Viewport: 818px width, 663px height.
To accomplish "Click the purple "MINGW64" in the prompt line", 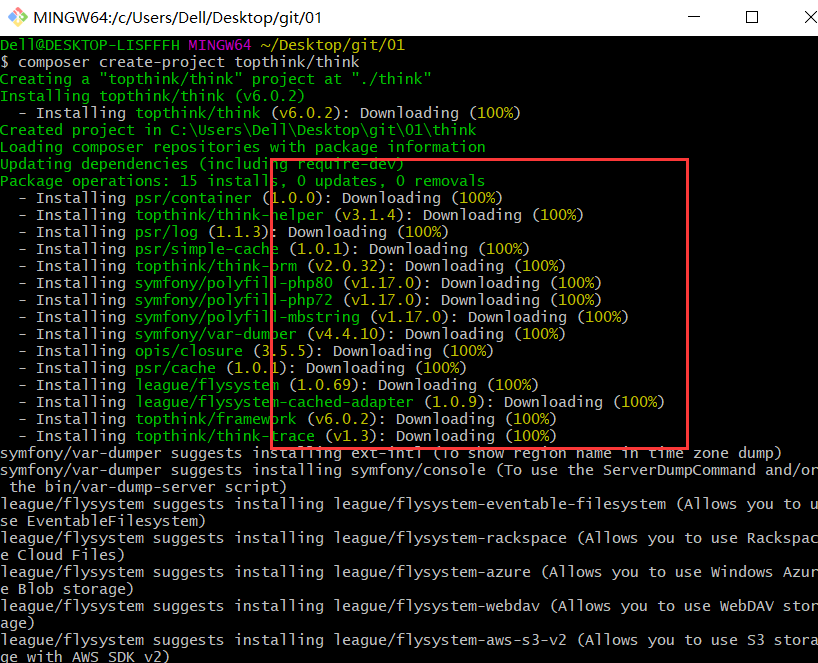I will pos(220,45).
